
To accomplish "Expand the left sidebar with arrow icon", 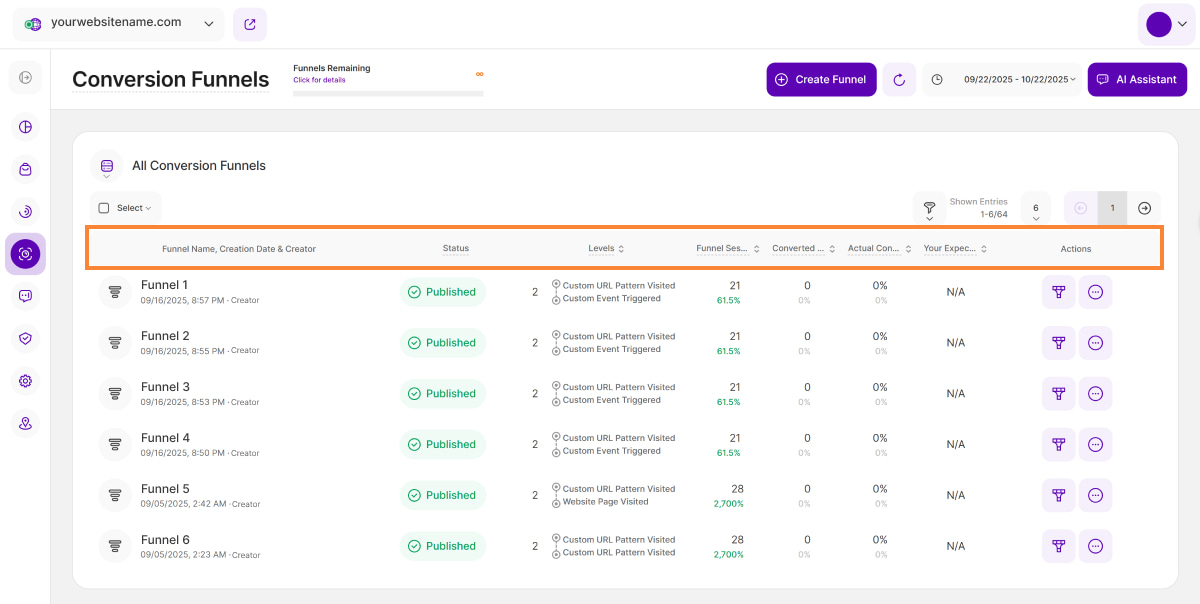I will [x=25, y=78].
